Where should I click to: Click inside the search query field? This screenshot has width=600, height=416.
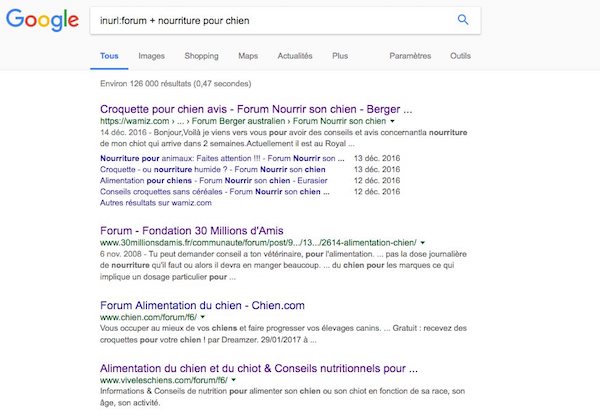click(x=260, y=20)
